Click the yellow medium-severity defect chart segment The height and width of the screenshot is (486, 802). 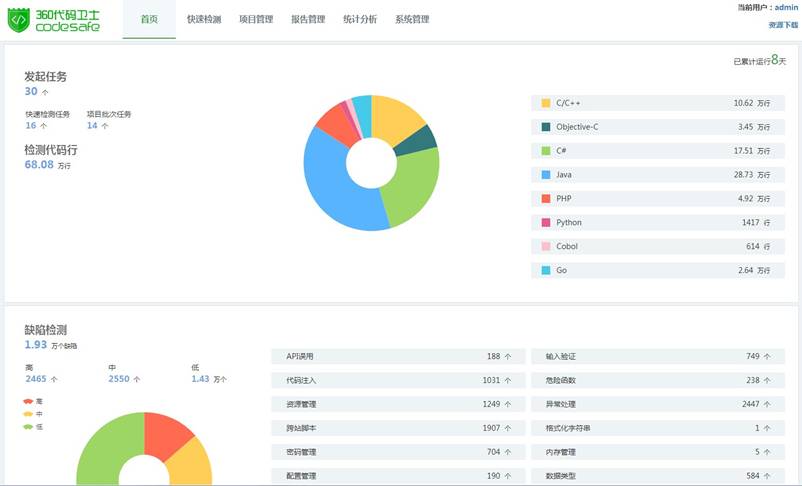190,463
